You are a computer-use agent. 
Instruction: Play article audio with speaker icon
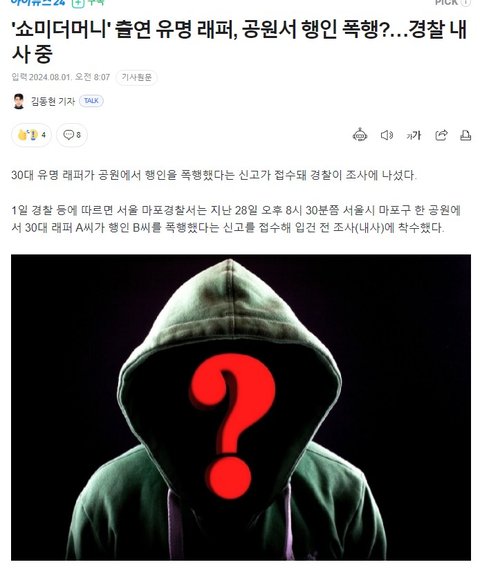click(x=387, y=135)
